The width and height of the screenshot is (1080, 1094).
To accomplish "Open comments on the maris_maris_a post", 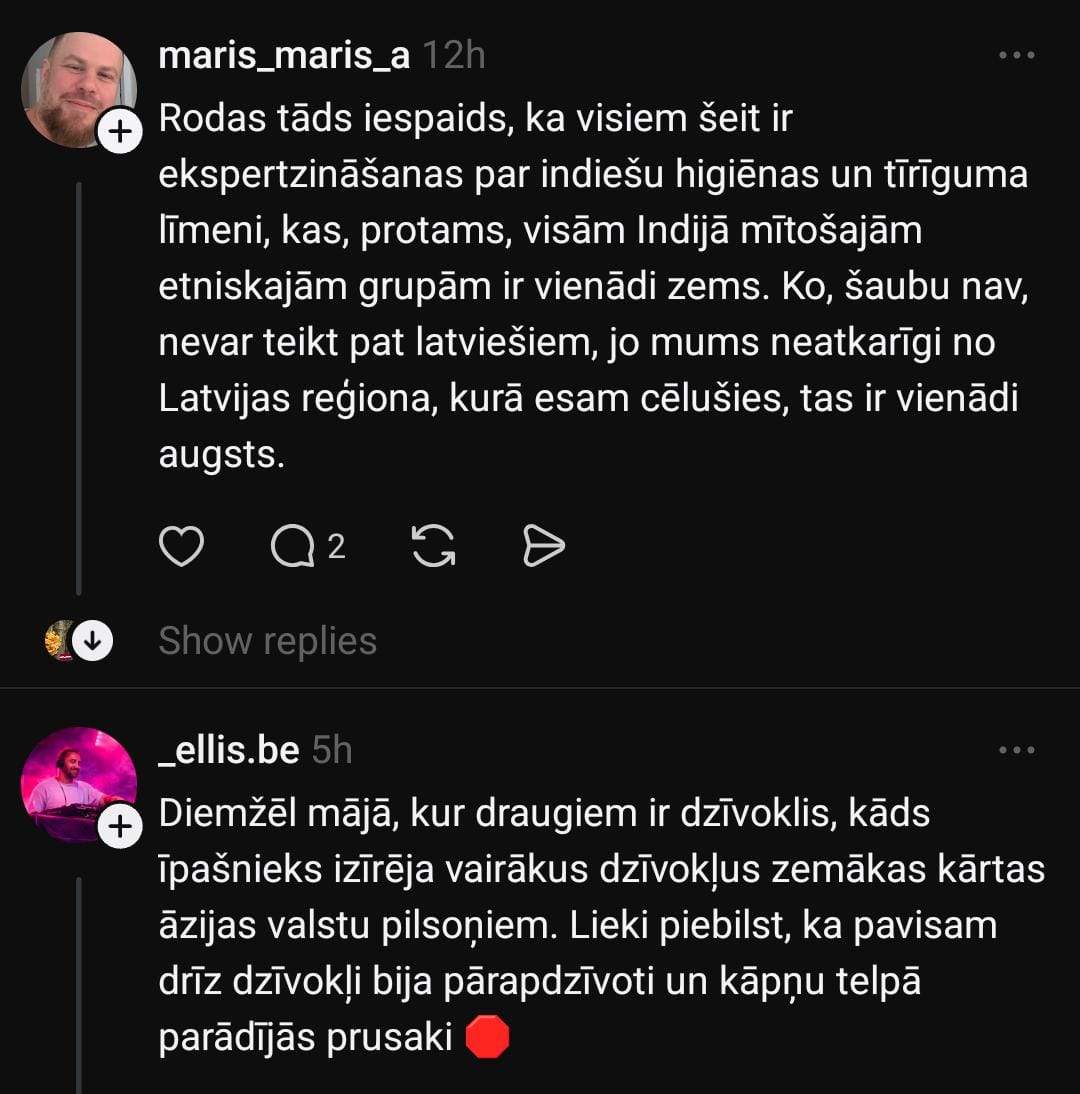I will [292, 546].
